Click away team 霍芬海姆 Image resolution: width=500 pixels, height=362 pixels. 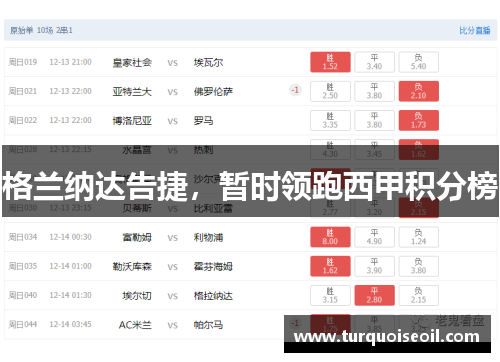click(x=213, y=267)
